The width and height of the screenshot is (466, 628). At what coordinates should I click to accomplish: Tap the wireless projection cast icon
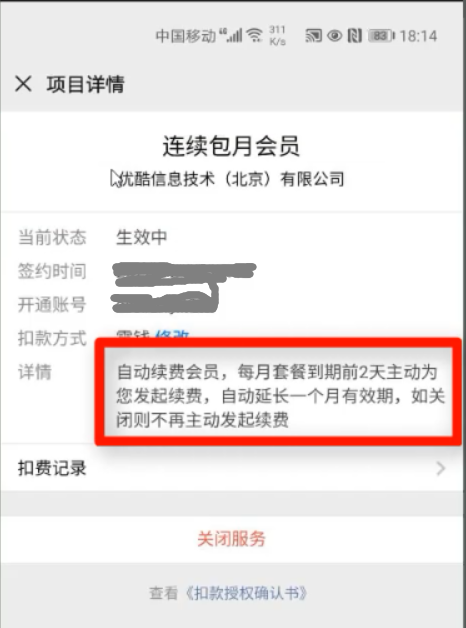(x=313, y=36)
